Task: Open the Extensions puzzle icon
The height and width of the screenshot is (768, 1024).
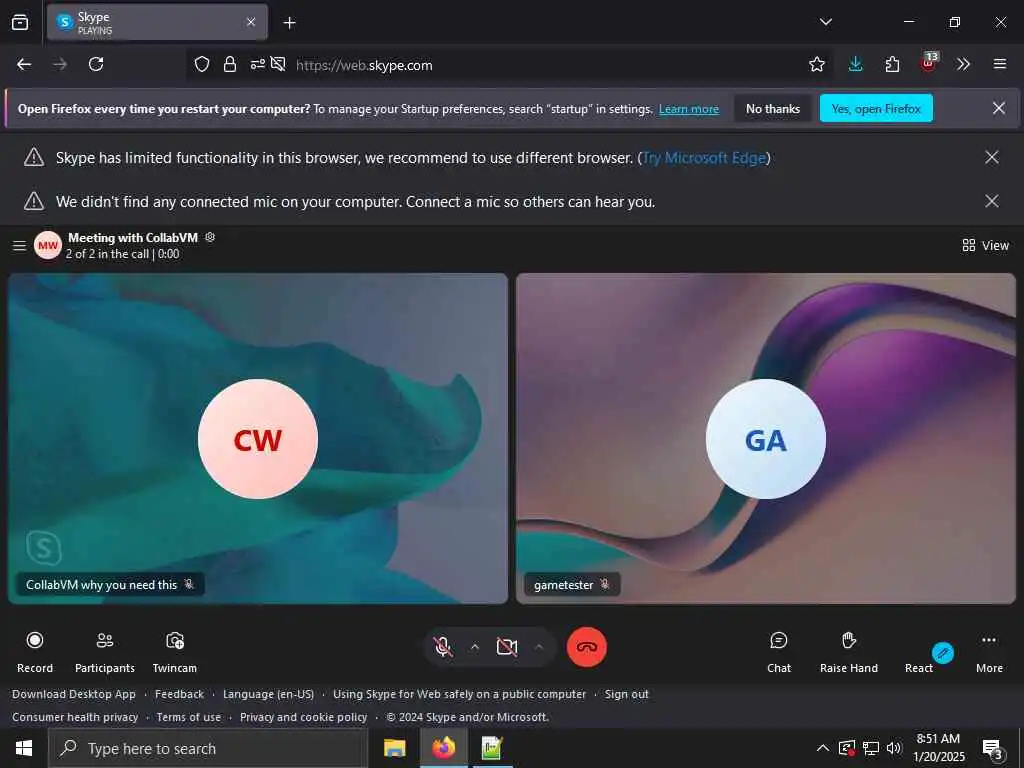Action: pos(892,64)
